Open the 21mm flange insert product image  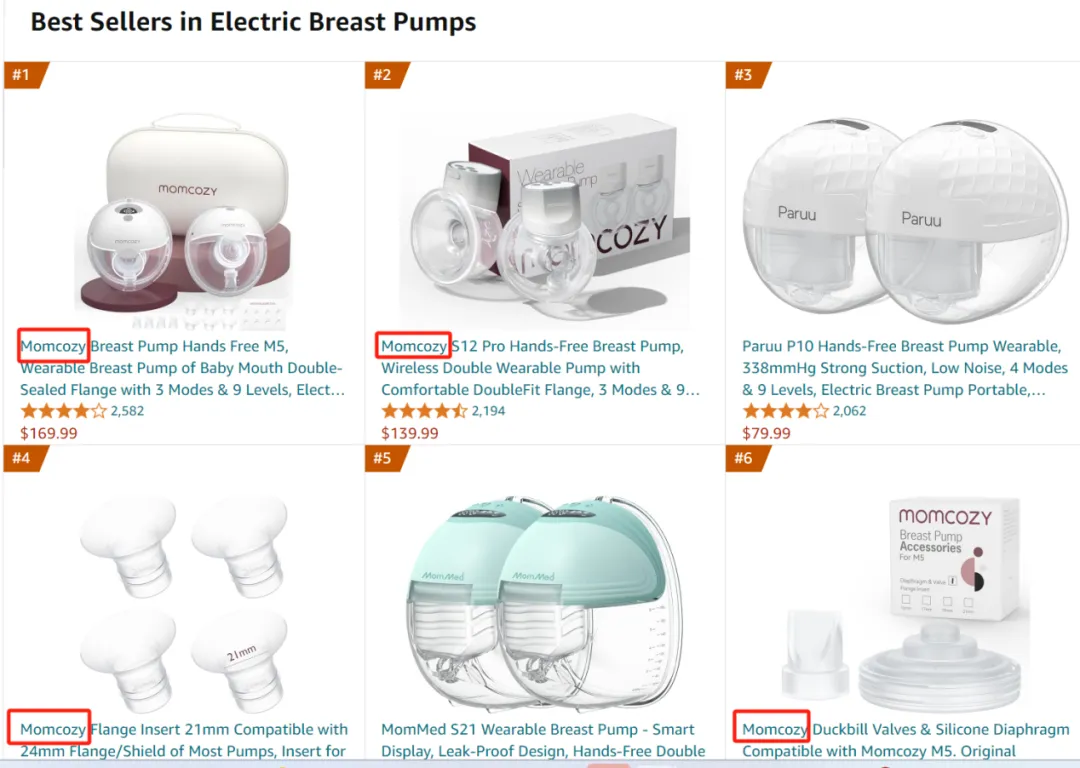coord(185,603)
